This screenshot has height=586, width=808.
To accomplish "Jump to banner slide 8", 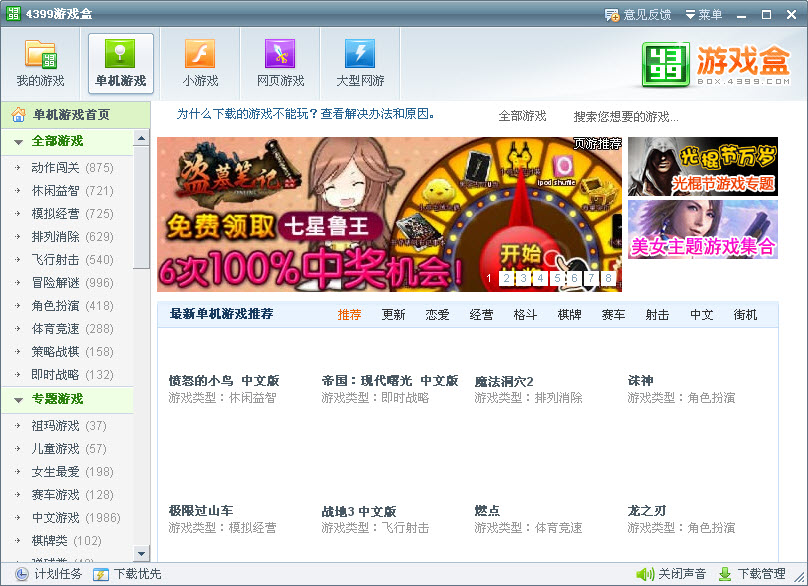I will pyautogui.click(x=609, y=278).
